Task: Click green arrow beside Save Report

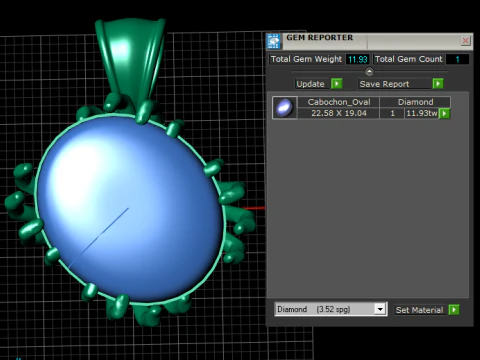Action: (438, 84)
